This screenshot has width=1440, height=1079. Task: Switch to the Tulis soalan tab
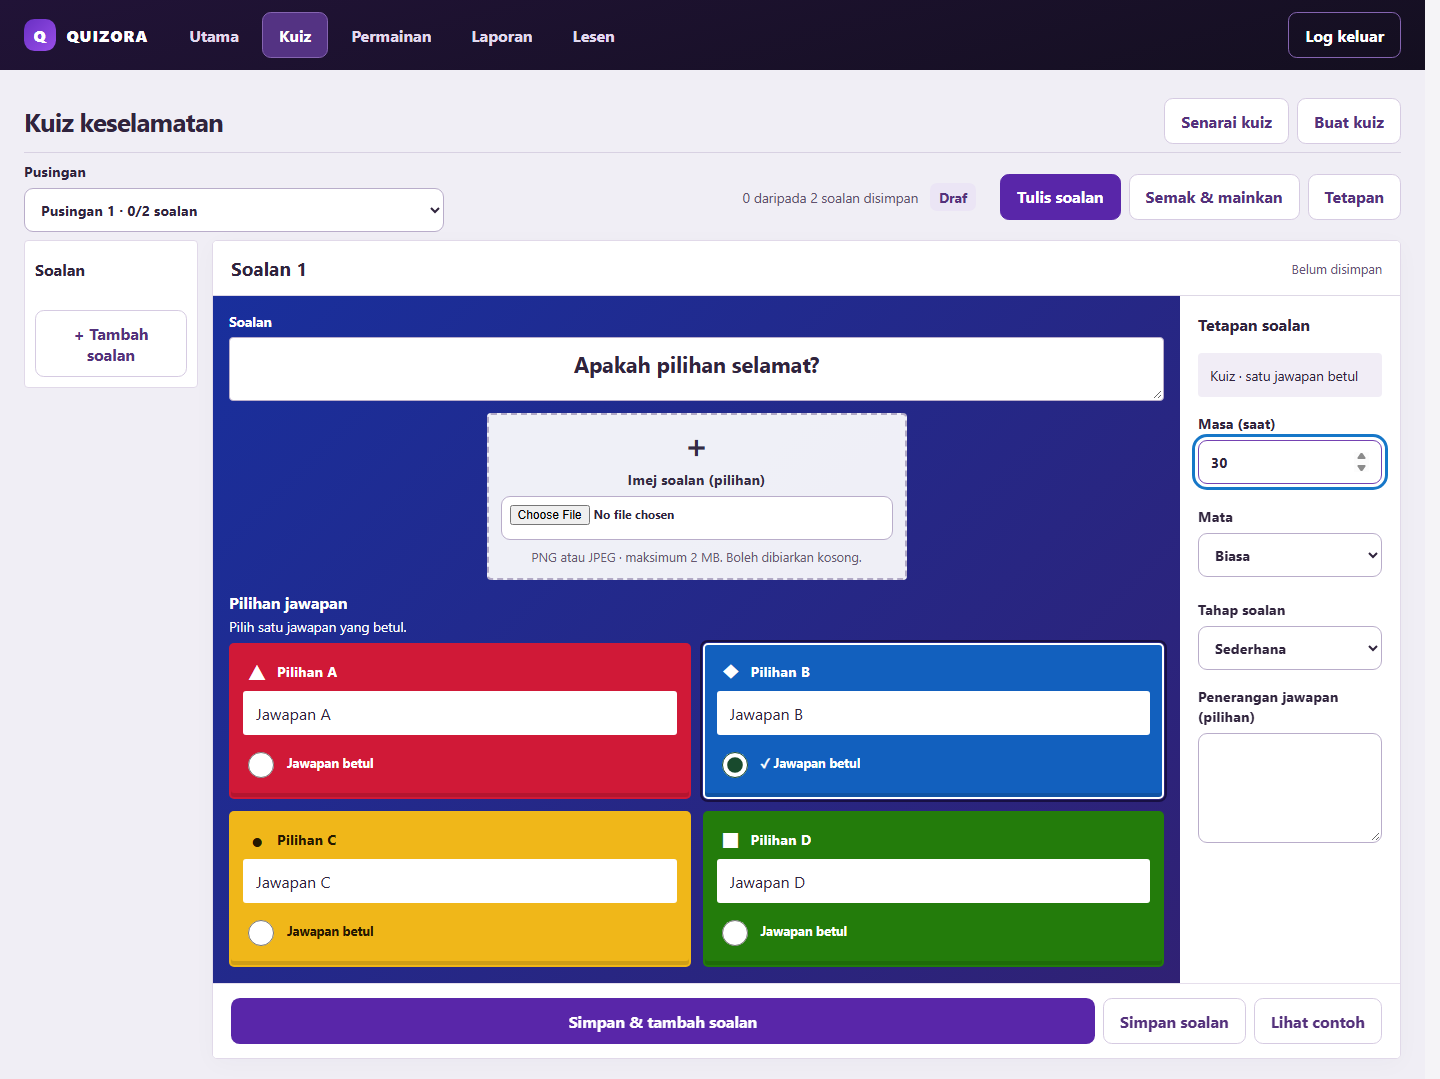click(x=1060, y=197)
